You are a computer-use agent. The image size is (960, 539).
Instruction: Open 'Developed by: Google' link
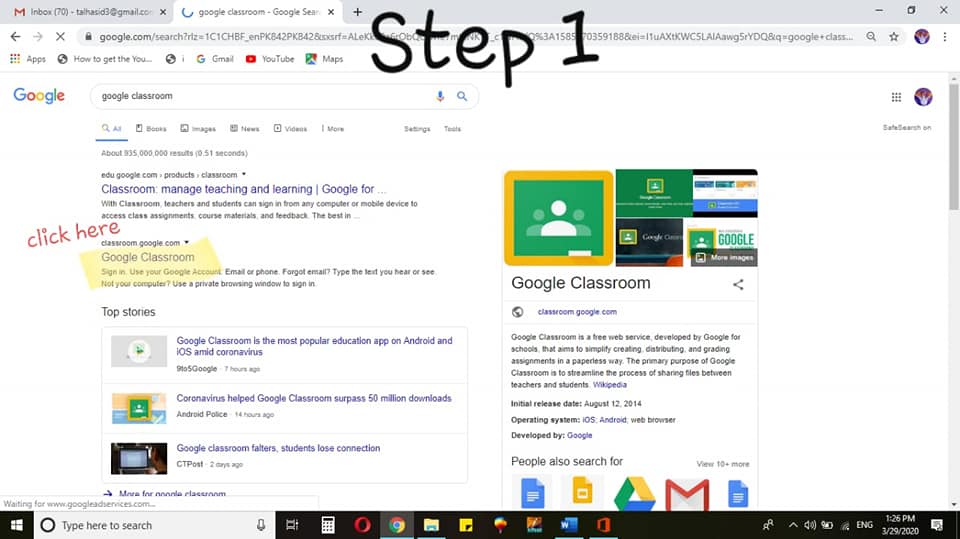[579, 435]
